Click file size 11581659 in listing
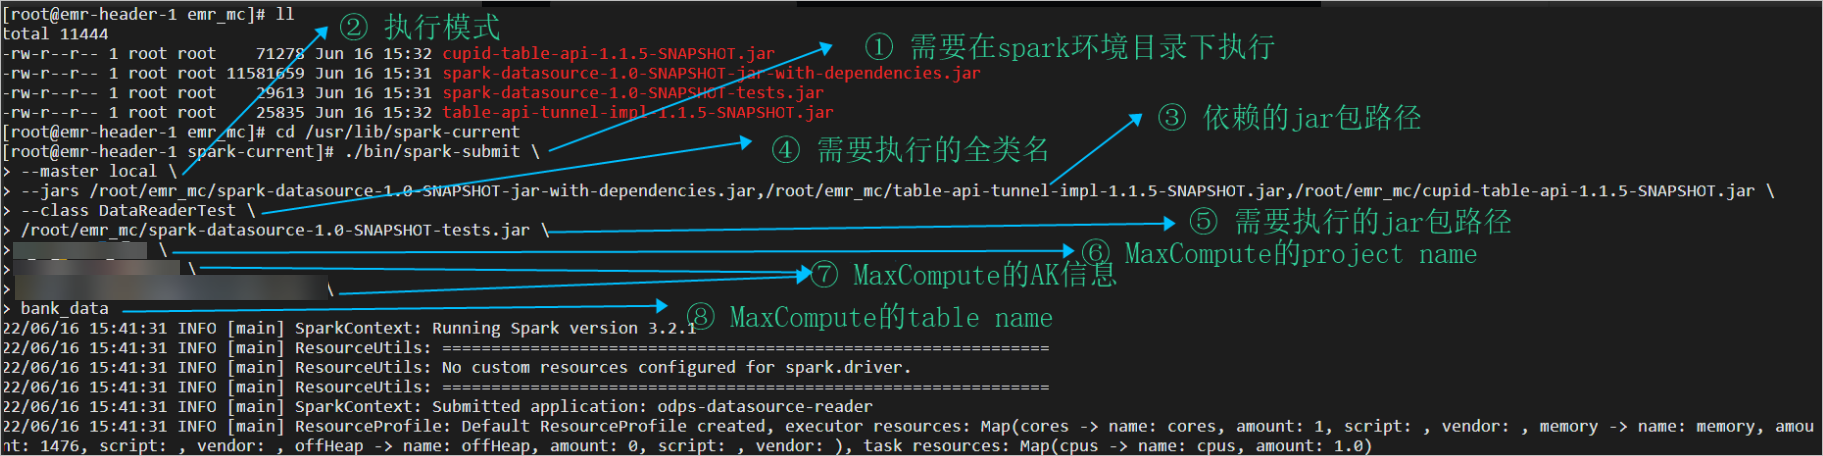The height and width of the screenshot is (456, 1823). (265, 73)
